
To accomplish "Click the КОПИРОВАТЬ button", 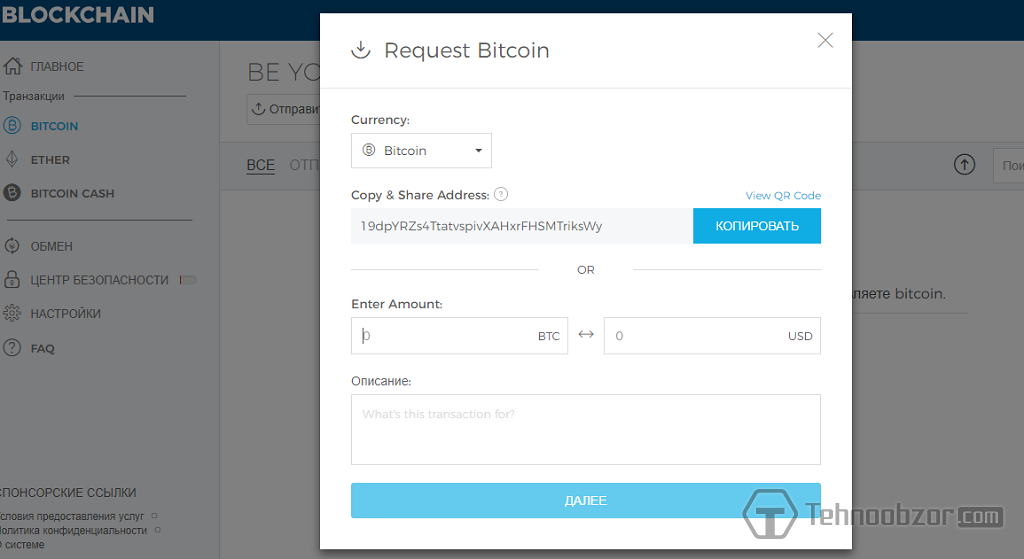I will click(x=757, y=226).
